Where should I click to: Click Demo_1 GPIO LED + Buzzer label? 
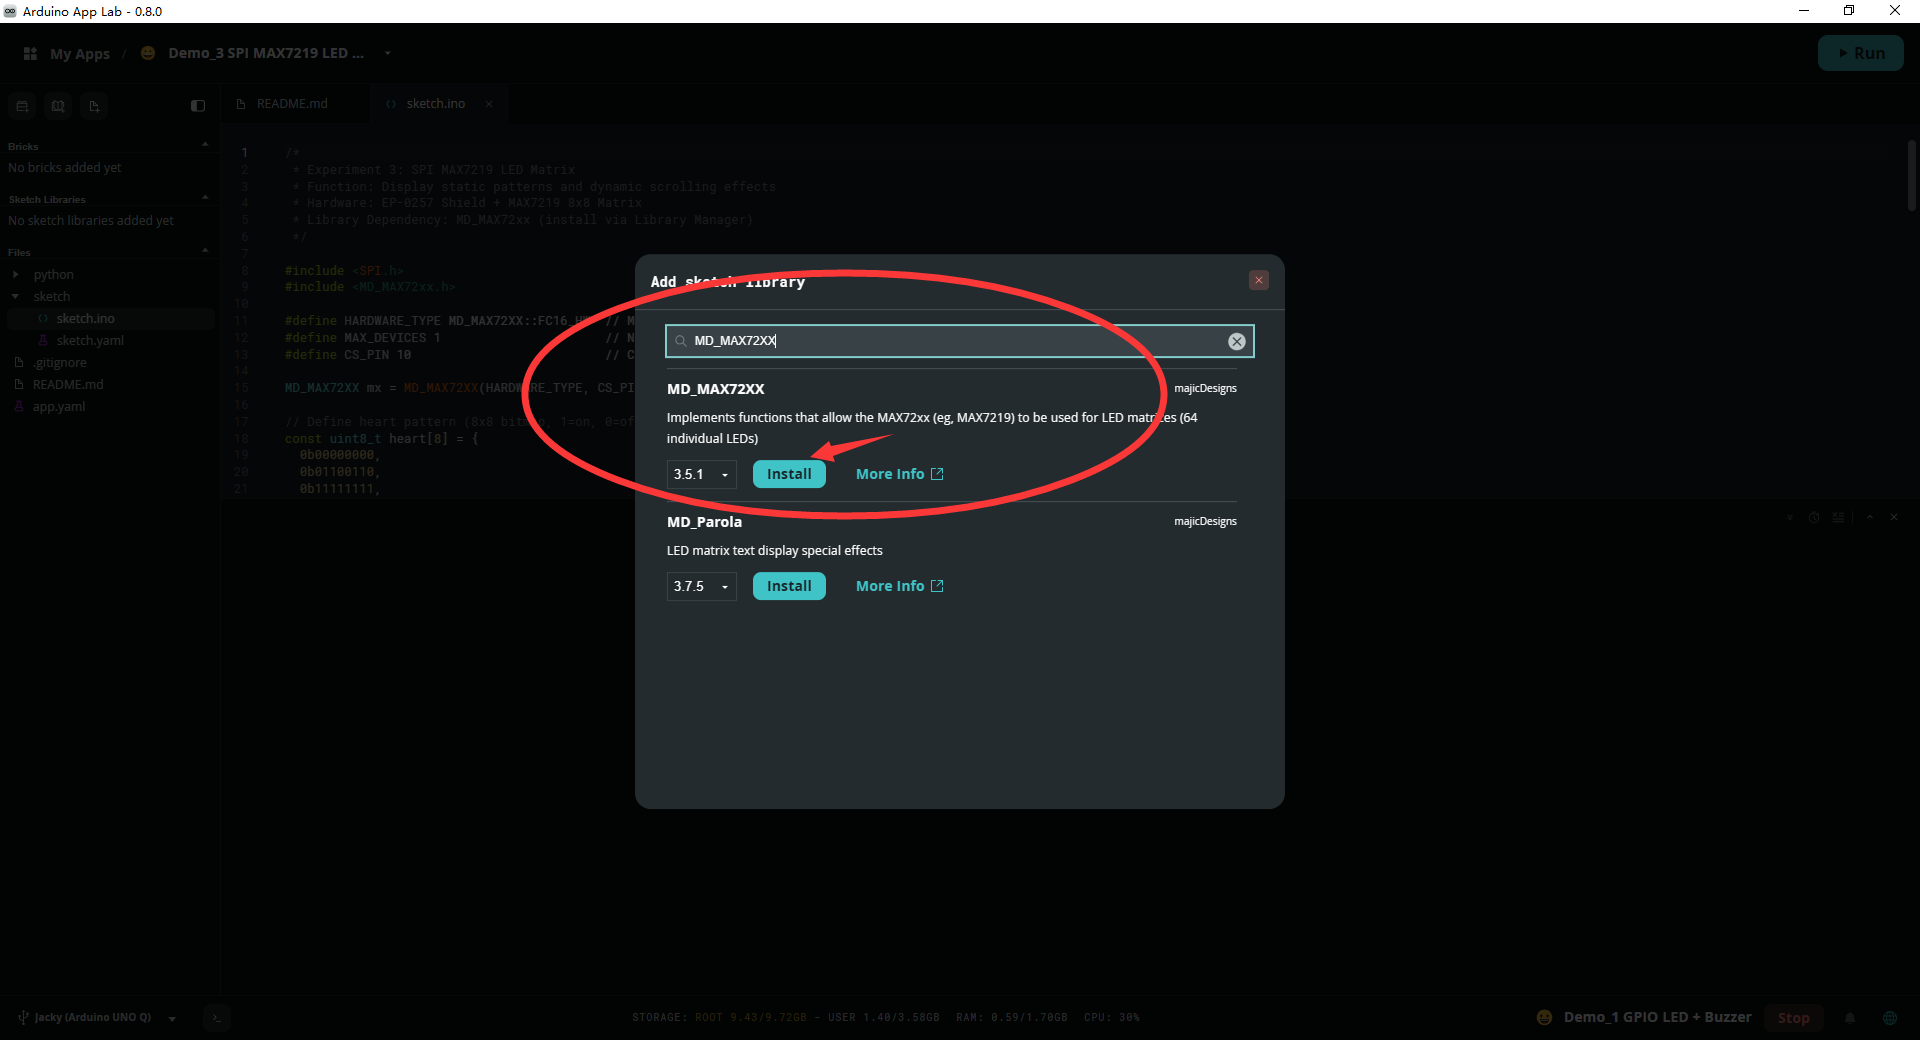(x=1657, y=1017)
